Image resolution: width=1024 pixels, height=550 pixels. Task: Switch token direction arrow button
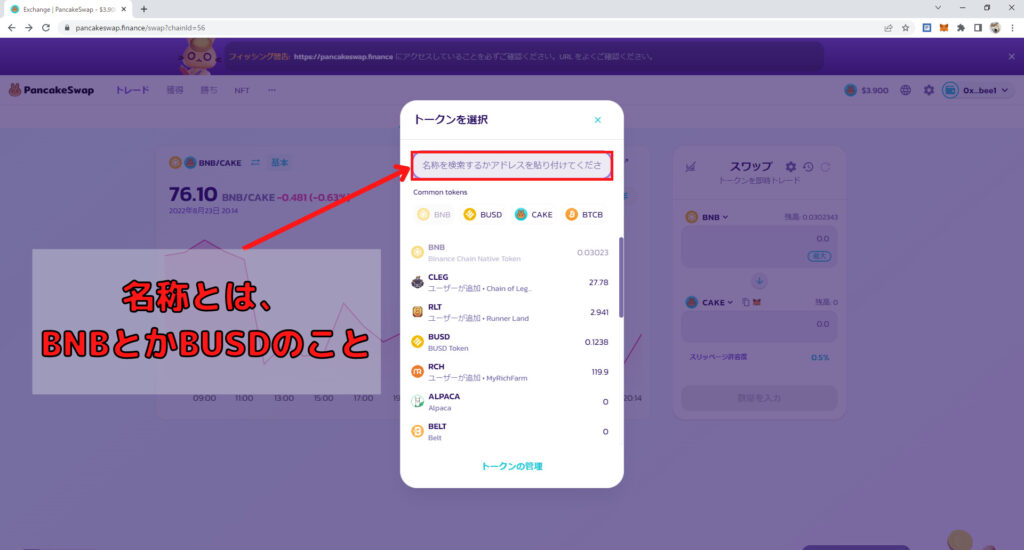click(759, 282)
